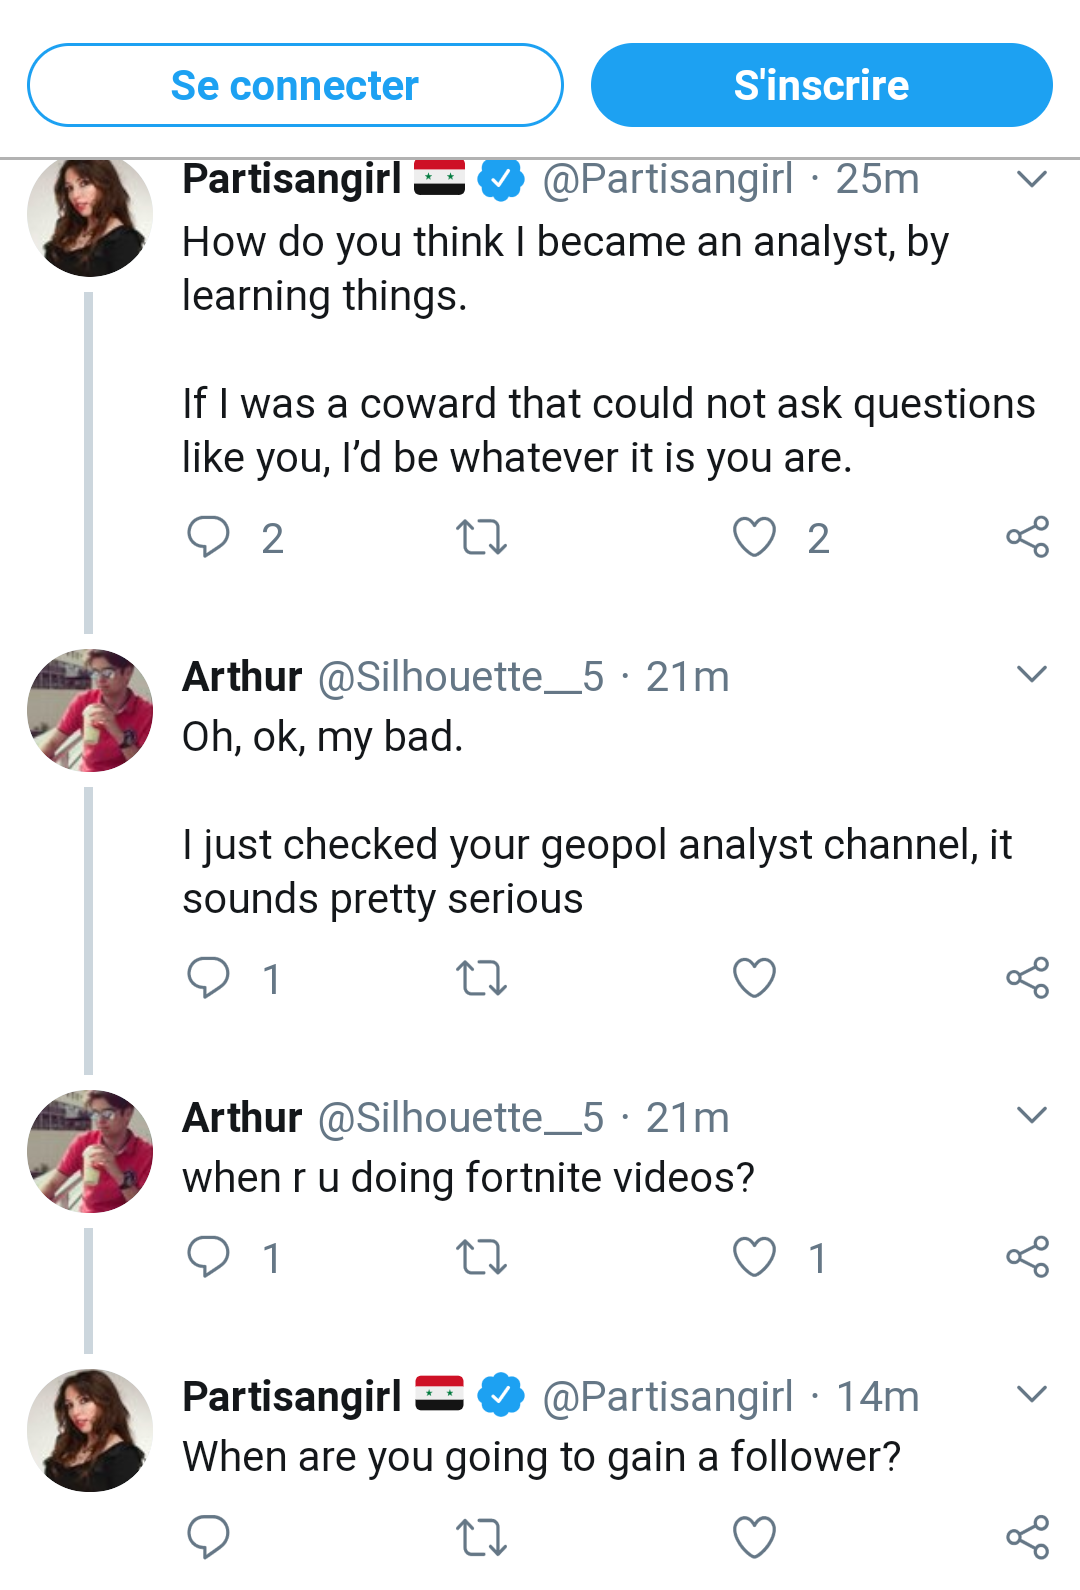Reply to Partisangirl's analyst tweet
The image size is (1080, 1590).
209,537
